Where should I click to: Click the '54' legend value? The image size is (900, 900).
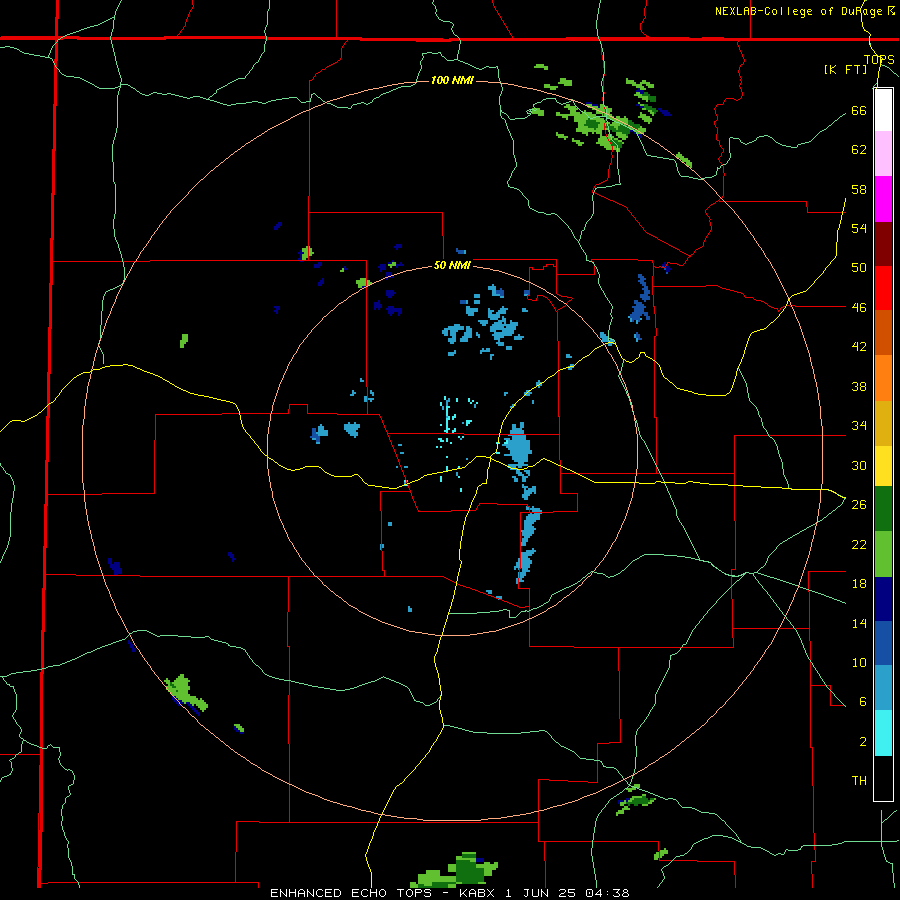click(859, 228)
